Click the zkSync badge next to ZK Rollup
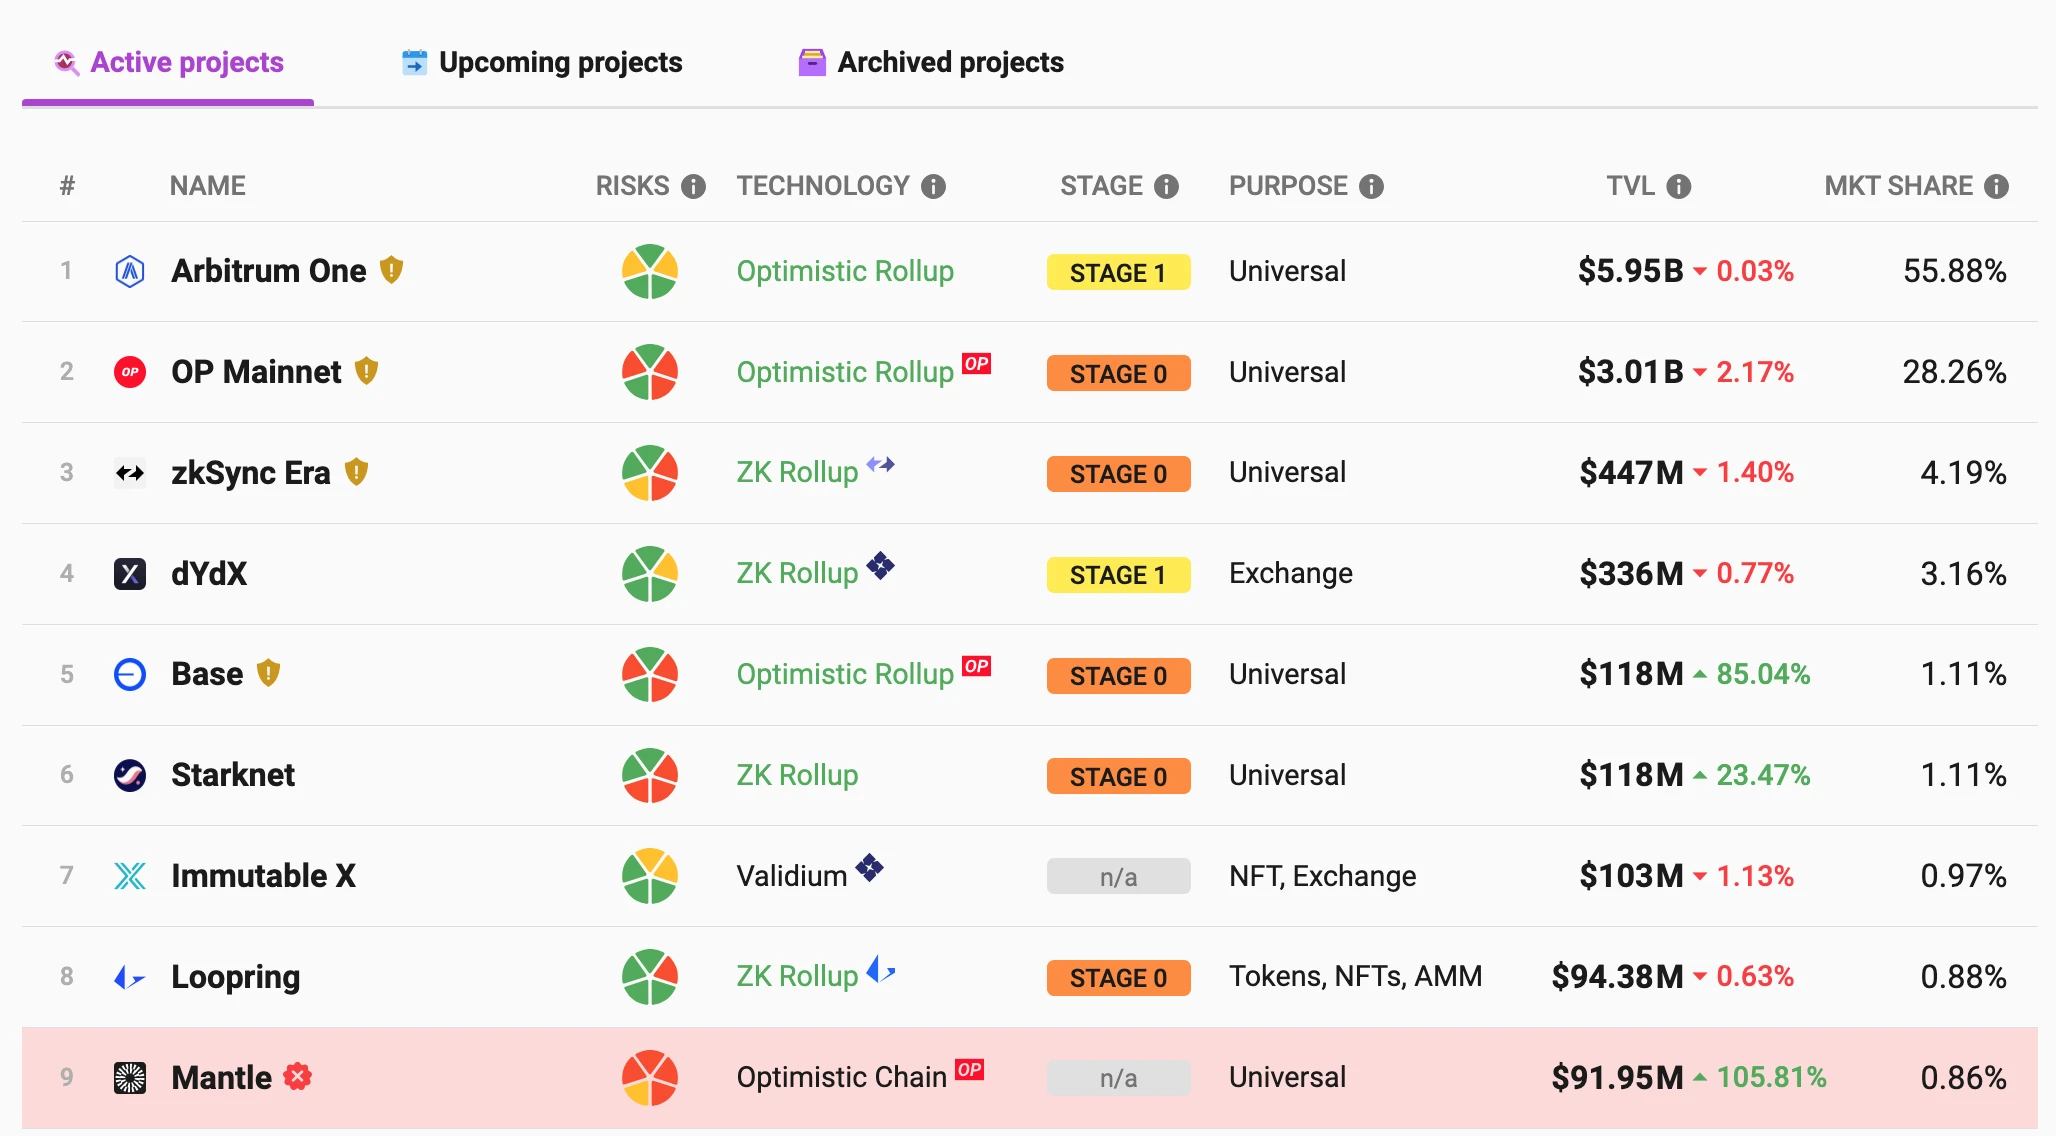 (880, 464)
